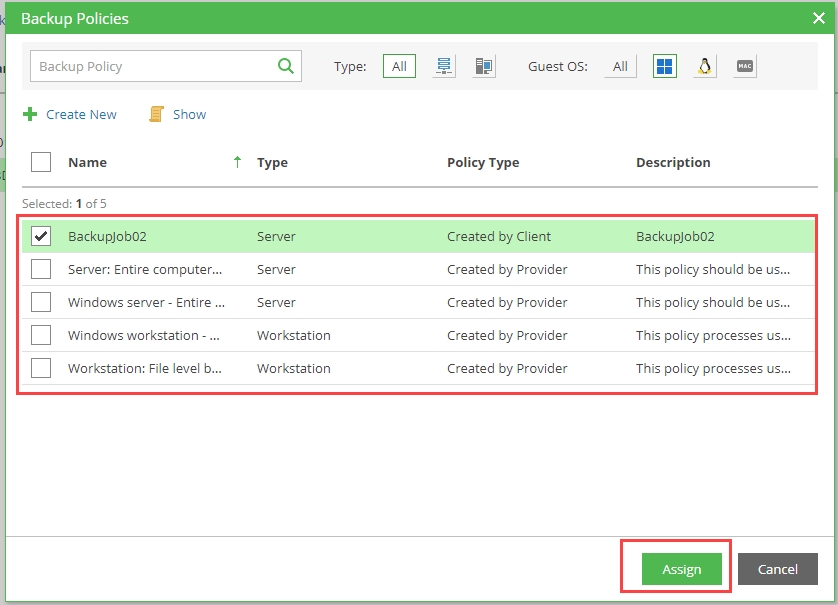Click the Show scroll icon
Screen dimensions: 838x605
[156, 115]
